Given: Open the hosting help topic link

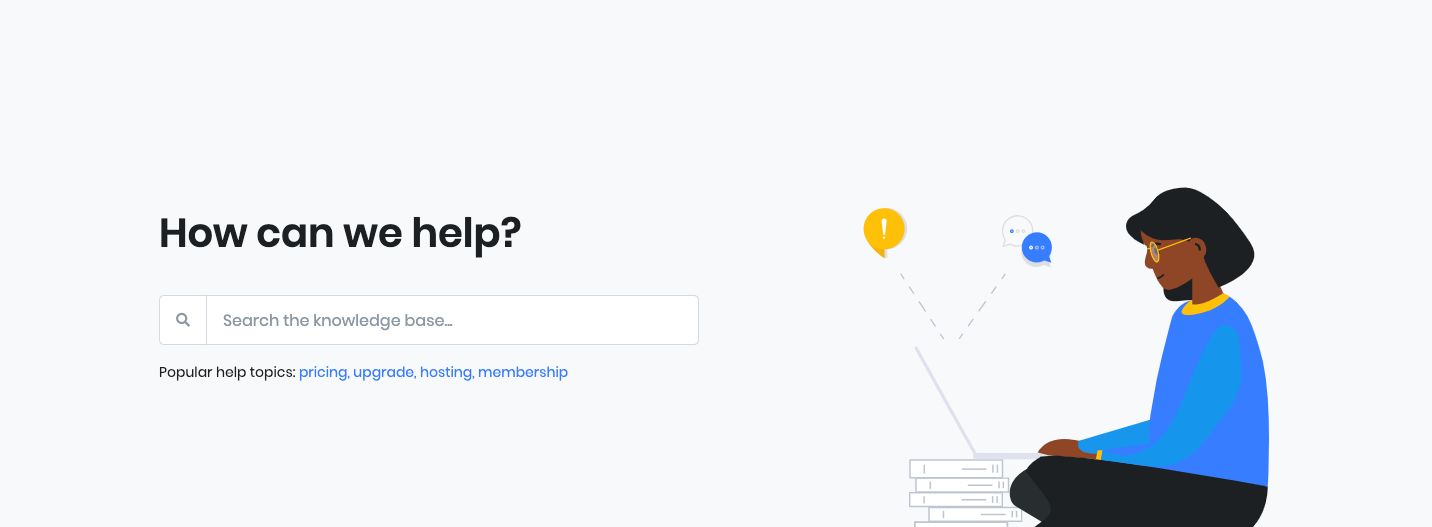Looking at the screenshot, I should coord(446,372).
